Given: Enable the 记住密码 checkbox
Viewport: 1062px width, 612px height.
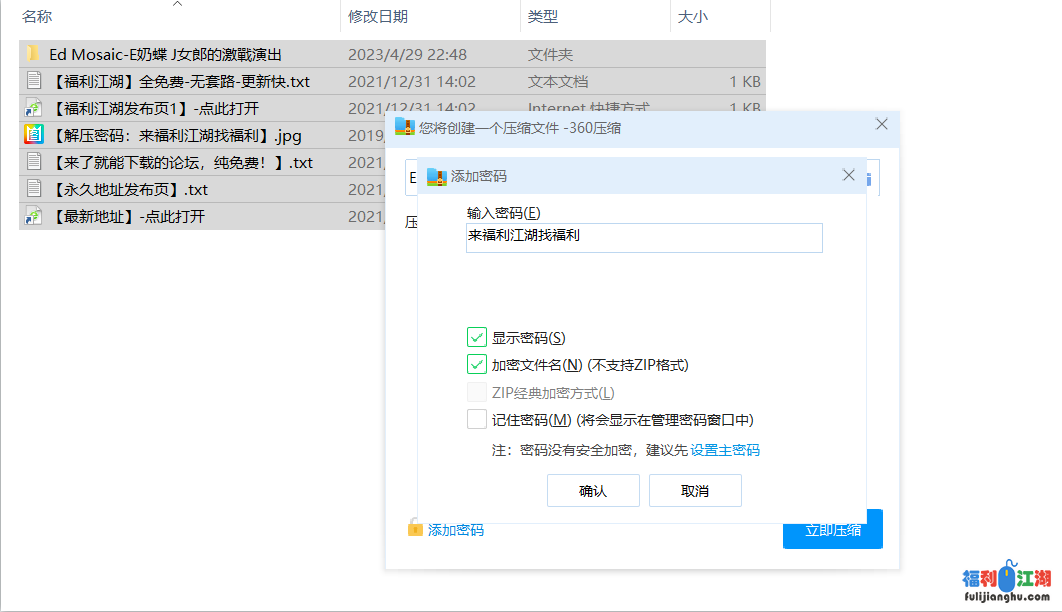Looking at the screenshot, I should click(476, 419).
